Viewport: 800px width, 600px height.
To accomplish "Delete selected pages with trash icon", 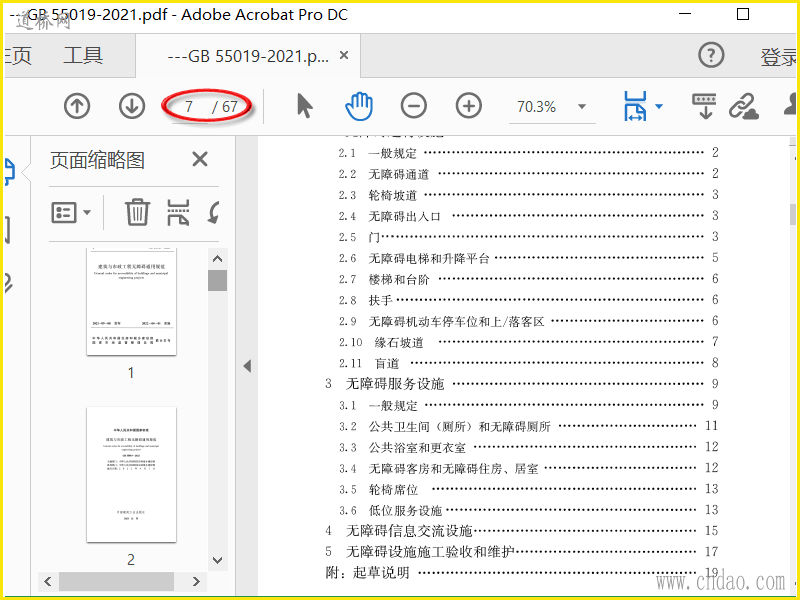I will (138, 212).
